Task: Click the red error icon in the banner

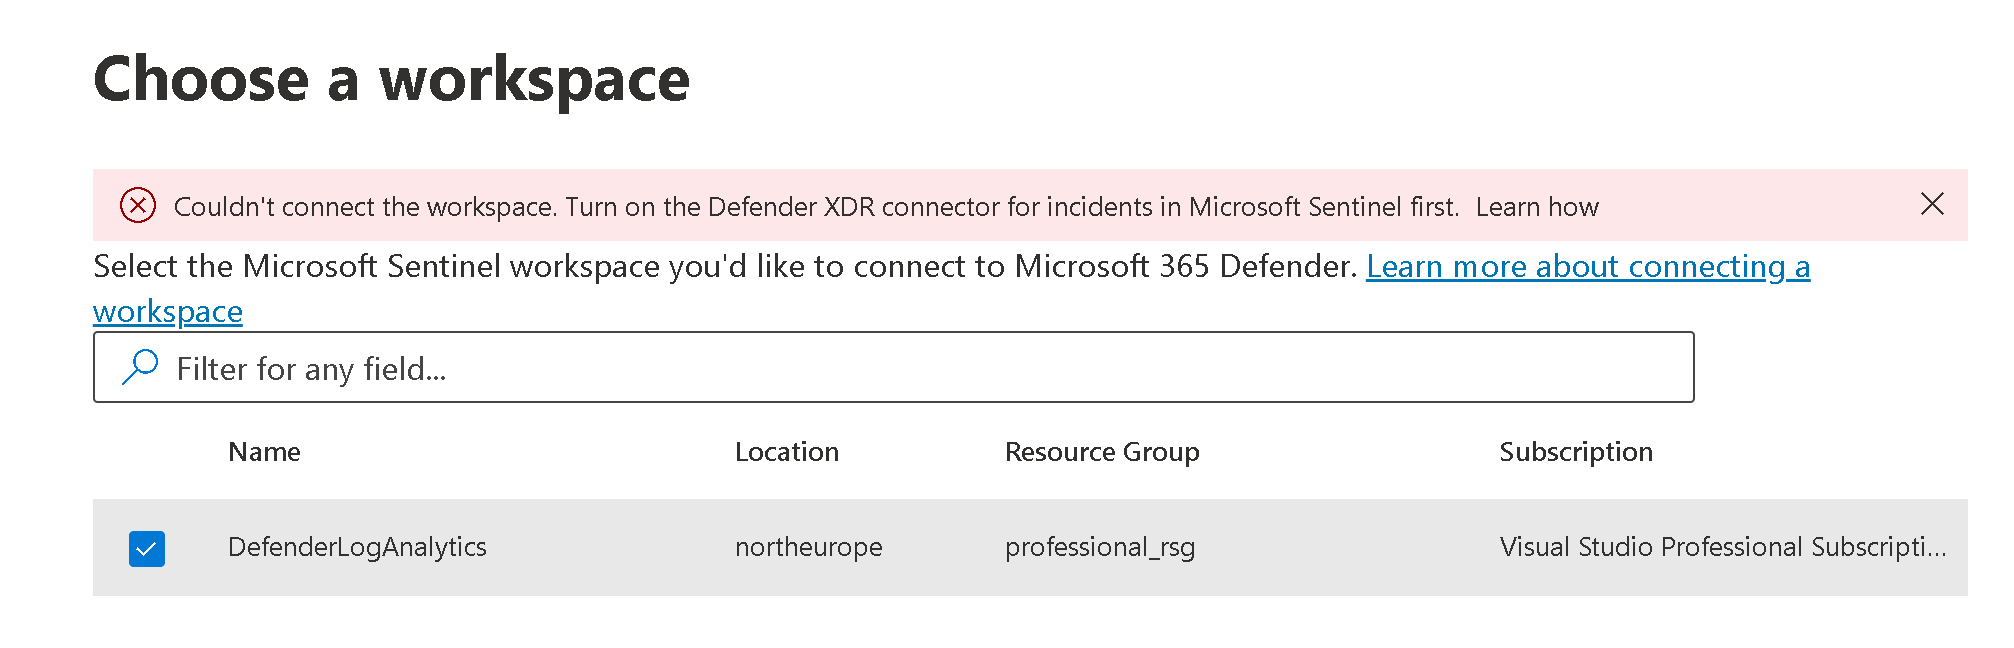Action: tap(138, 206)
